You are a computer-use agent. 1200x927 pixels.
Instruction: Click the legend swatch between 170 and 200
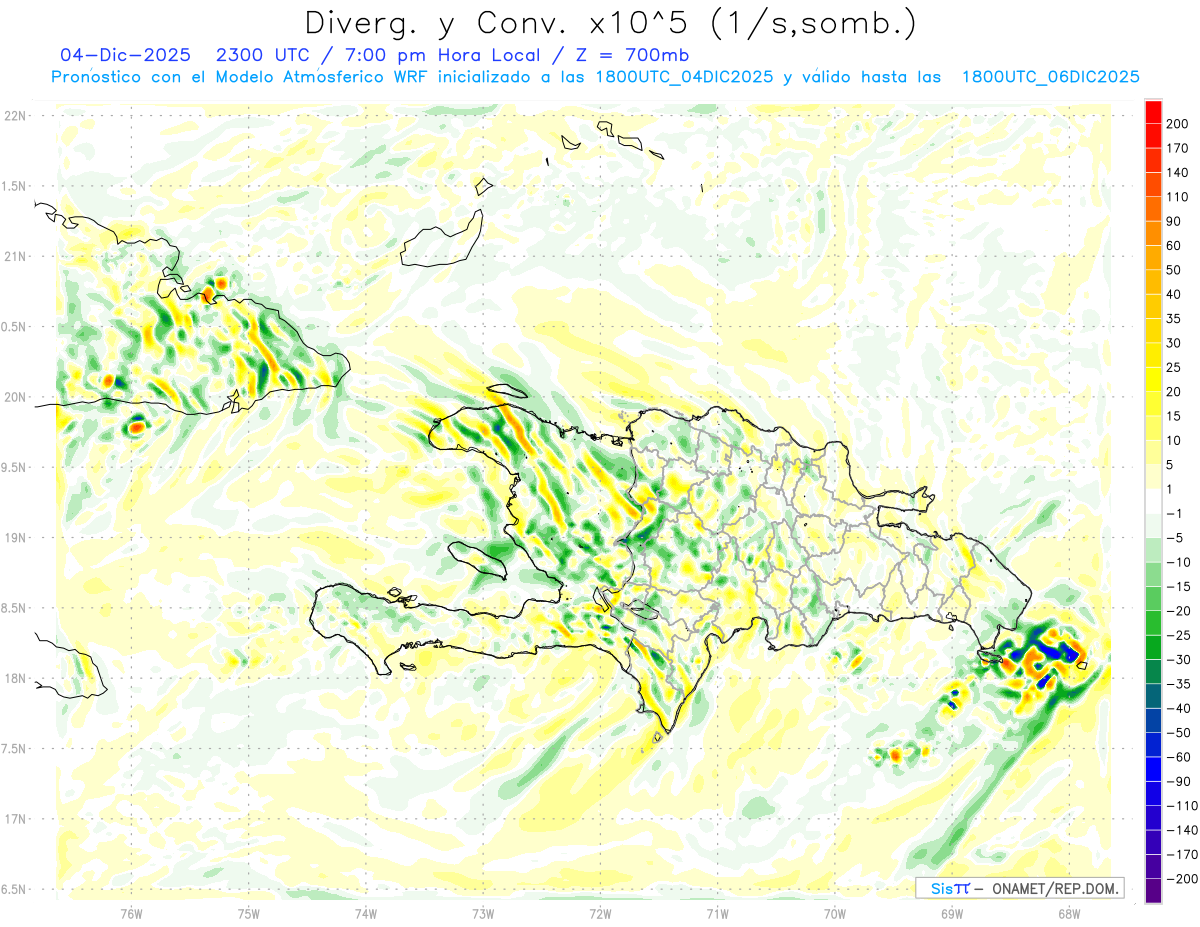tap(1153, 136)
